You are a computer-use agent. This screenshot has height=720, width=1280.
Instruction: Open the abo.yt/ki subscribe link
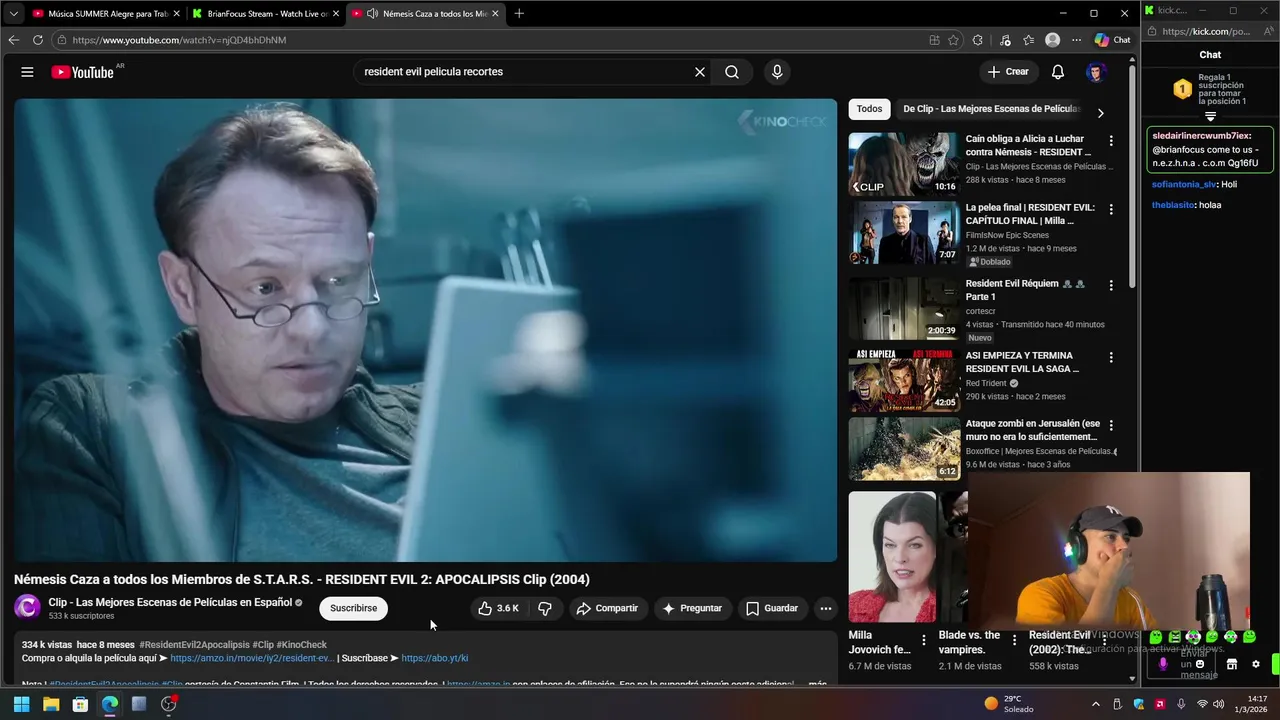click(435, 658)
